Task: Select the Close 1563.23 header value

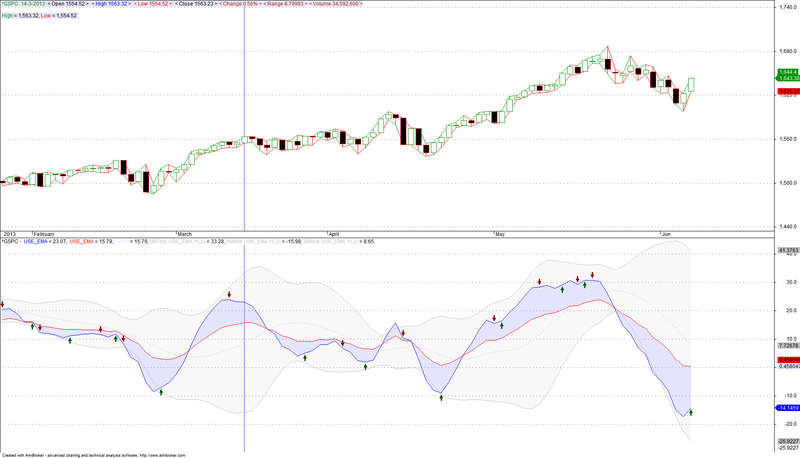Action: (198, 4)
